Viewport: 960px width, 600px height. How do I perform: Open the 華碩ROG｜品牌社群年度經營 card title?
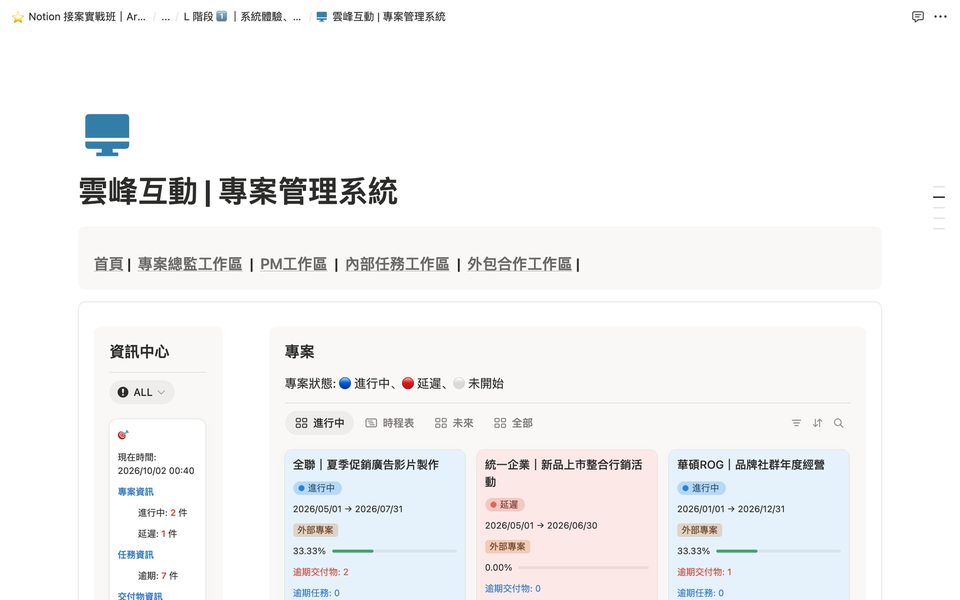pyautogui.click(x=751, y=465)
